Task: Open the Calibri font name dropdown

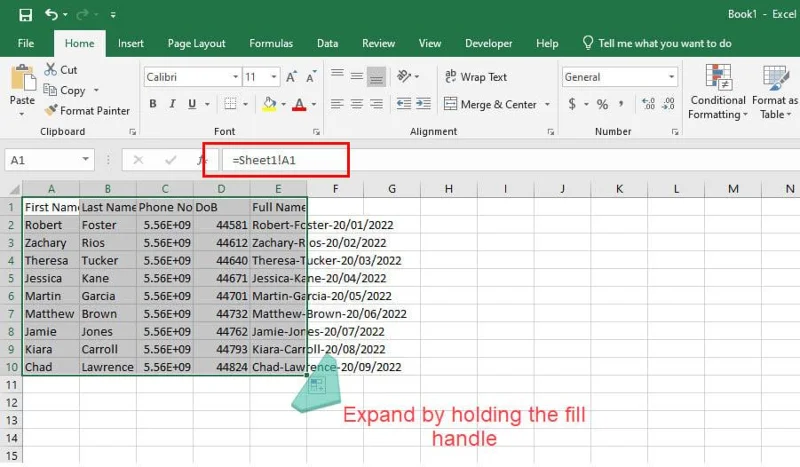Action: (x=236, y=77)
